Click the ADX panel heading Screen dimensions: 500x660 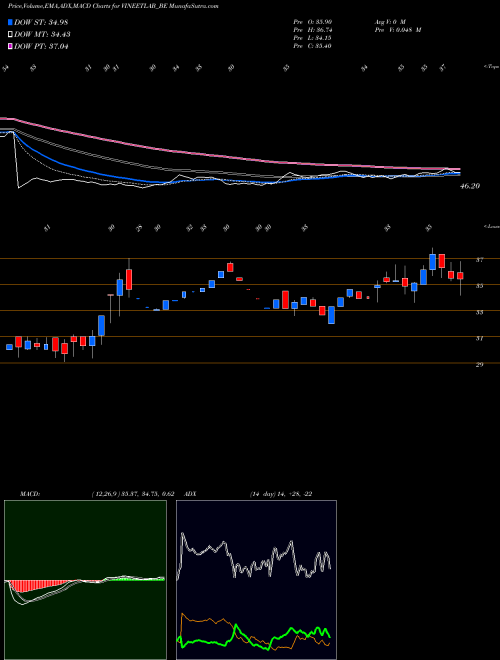[191, 494]
